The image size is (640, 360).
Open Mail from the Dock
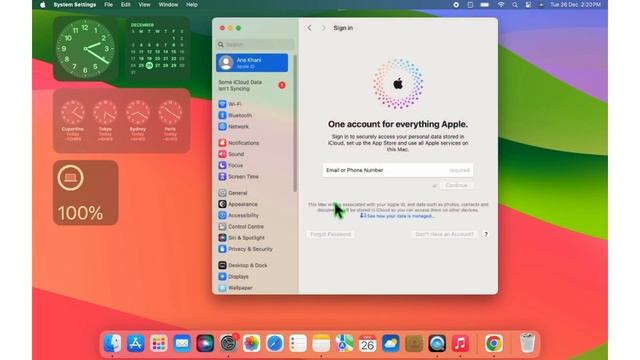pyautogui.click(x=182, y=343)
